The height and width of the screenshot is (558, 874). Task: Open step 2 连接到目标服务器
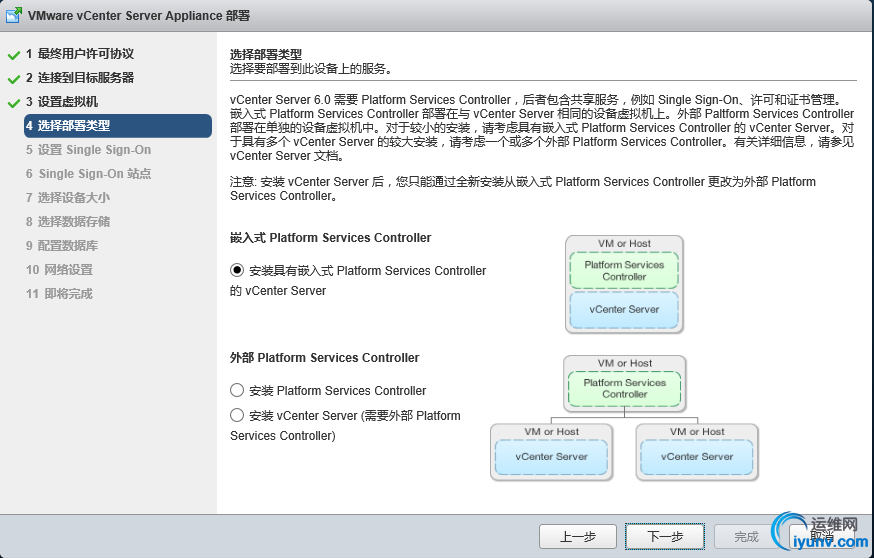(80, 78)
